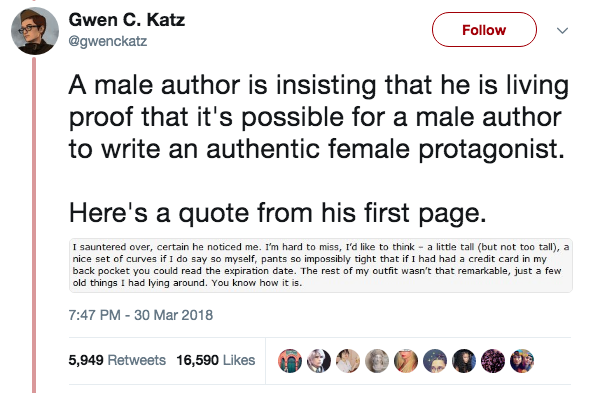Screen dimensions: 593x393
Task: Click the tweet text about the male author
Action: (319, 117)
